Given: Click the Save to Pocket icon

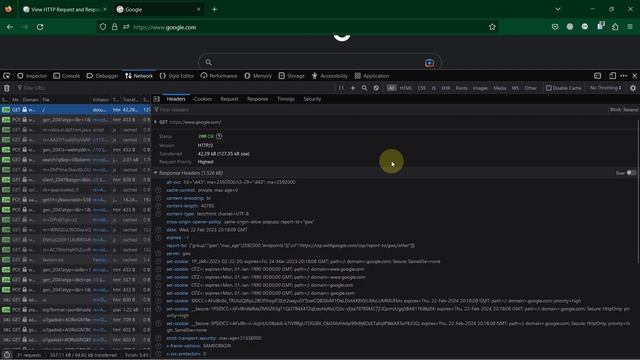Looking at the screenshot, I should pyautogui.click(x=555, y=27).
